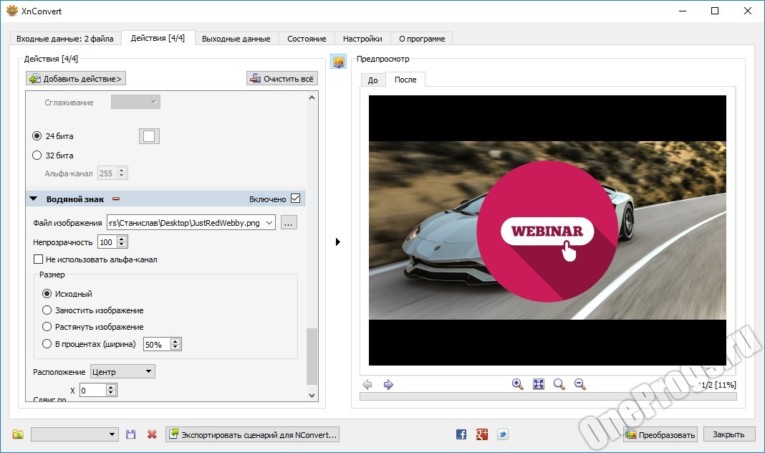The width and height of the screenshot is (765, 453).
Task: Pick background color from white swatch
Action: pos(149,136)
